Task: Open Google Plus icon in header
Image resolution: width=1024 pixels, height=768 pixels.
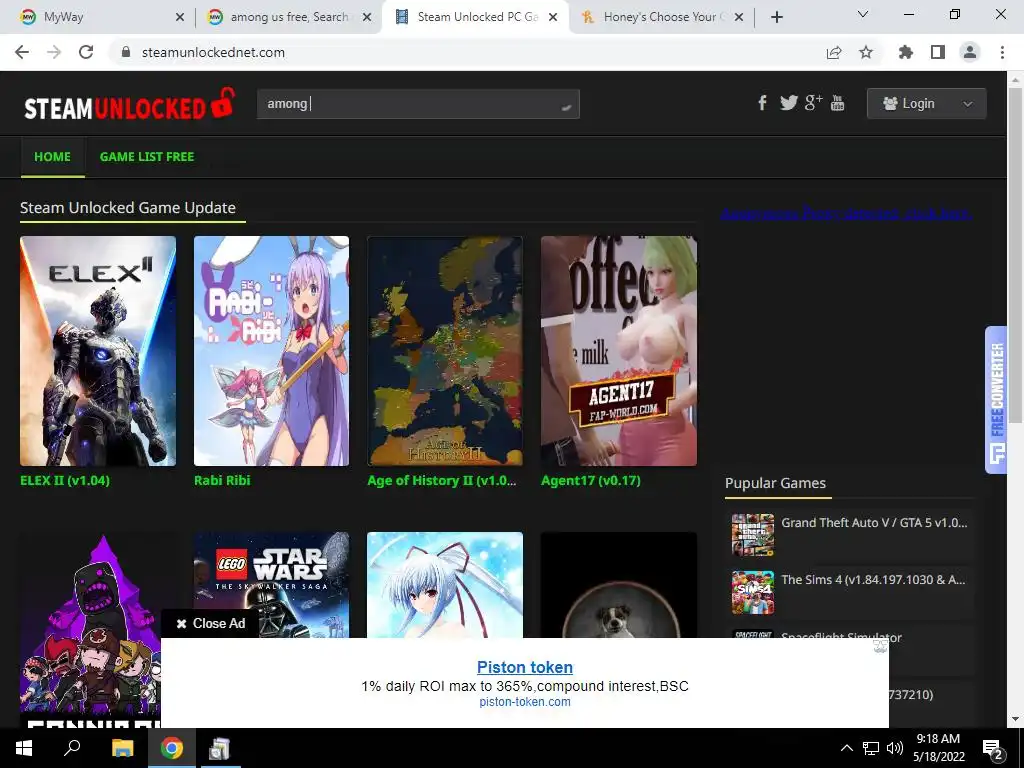Action: click(x=813, y=103)
